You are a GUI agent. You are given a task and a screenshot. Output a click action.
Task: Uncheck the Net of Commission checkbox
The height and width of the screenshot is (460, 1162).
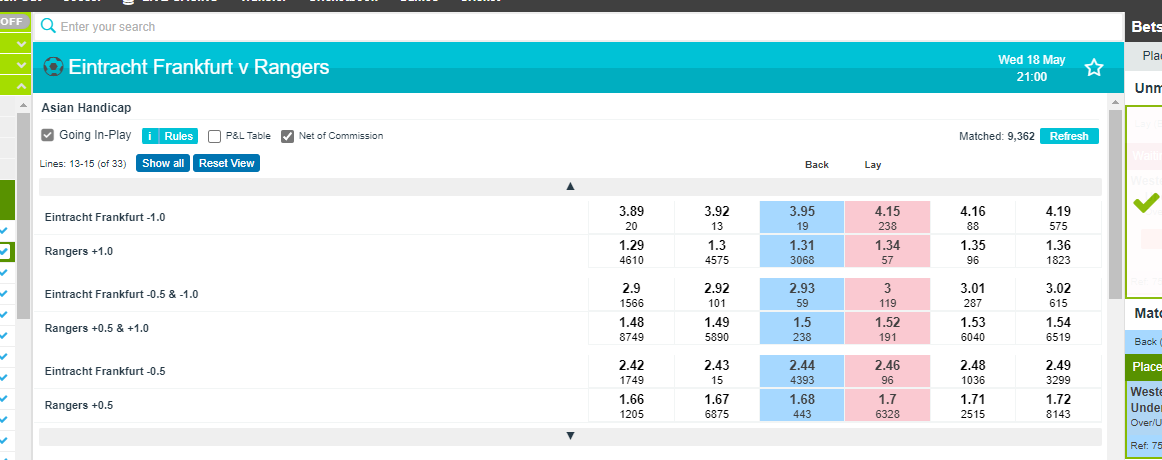[288, 136]
